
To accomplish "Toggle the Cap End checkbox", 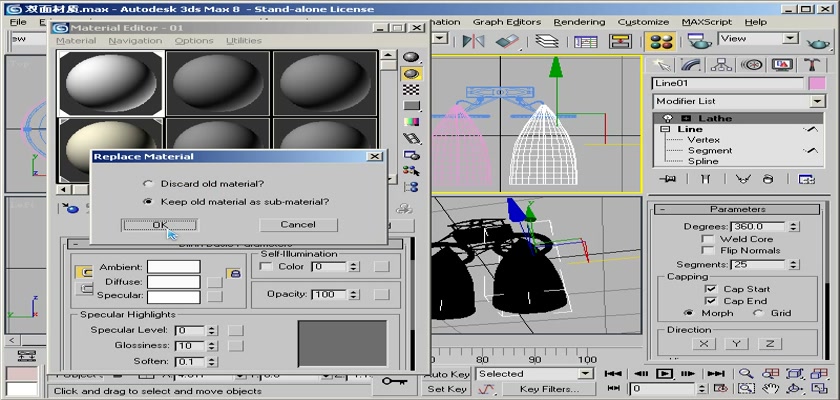I will click(x=710, y=301).
